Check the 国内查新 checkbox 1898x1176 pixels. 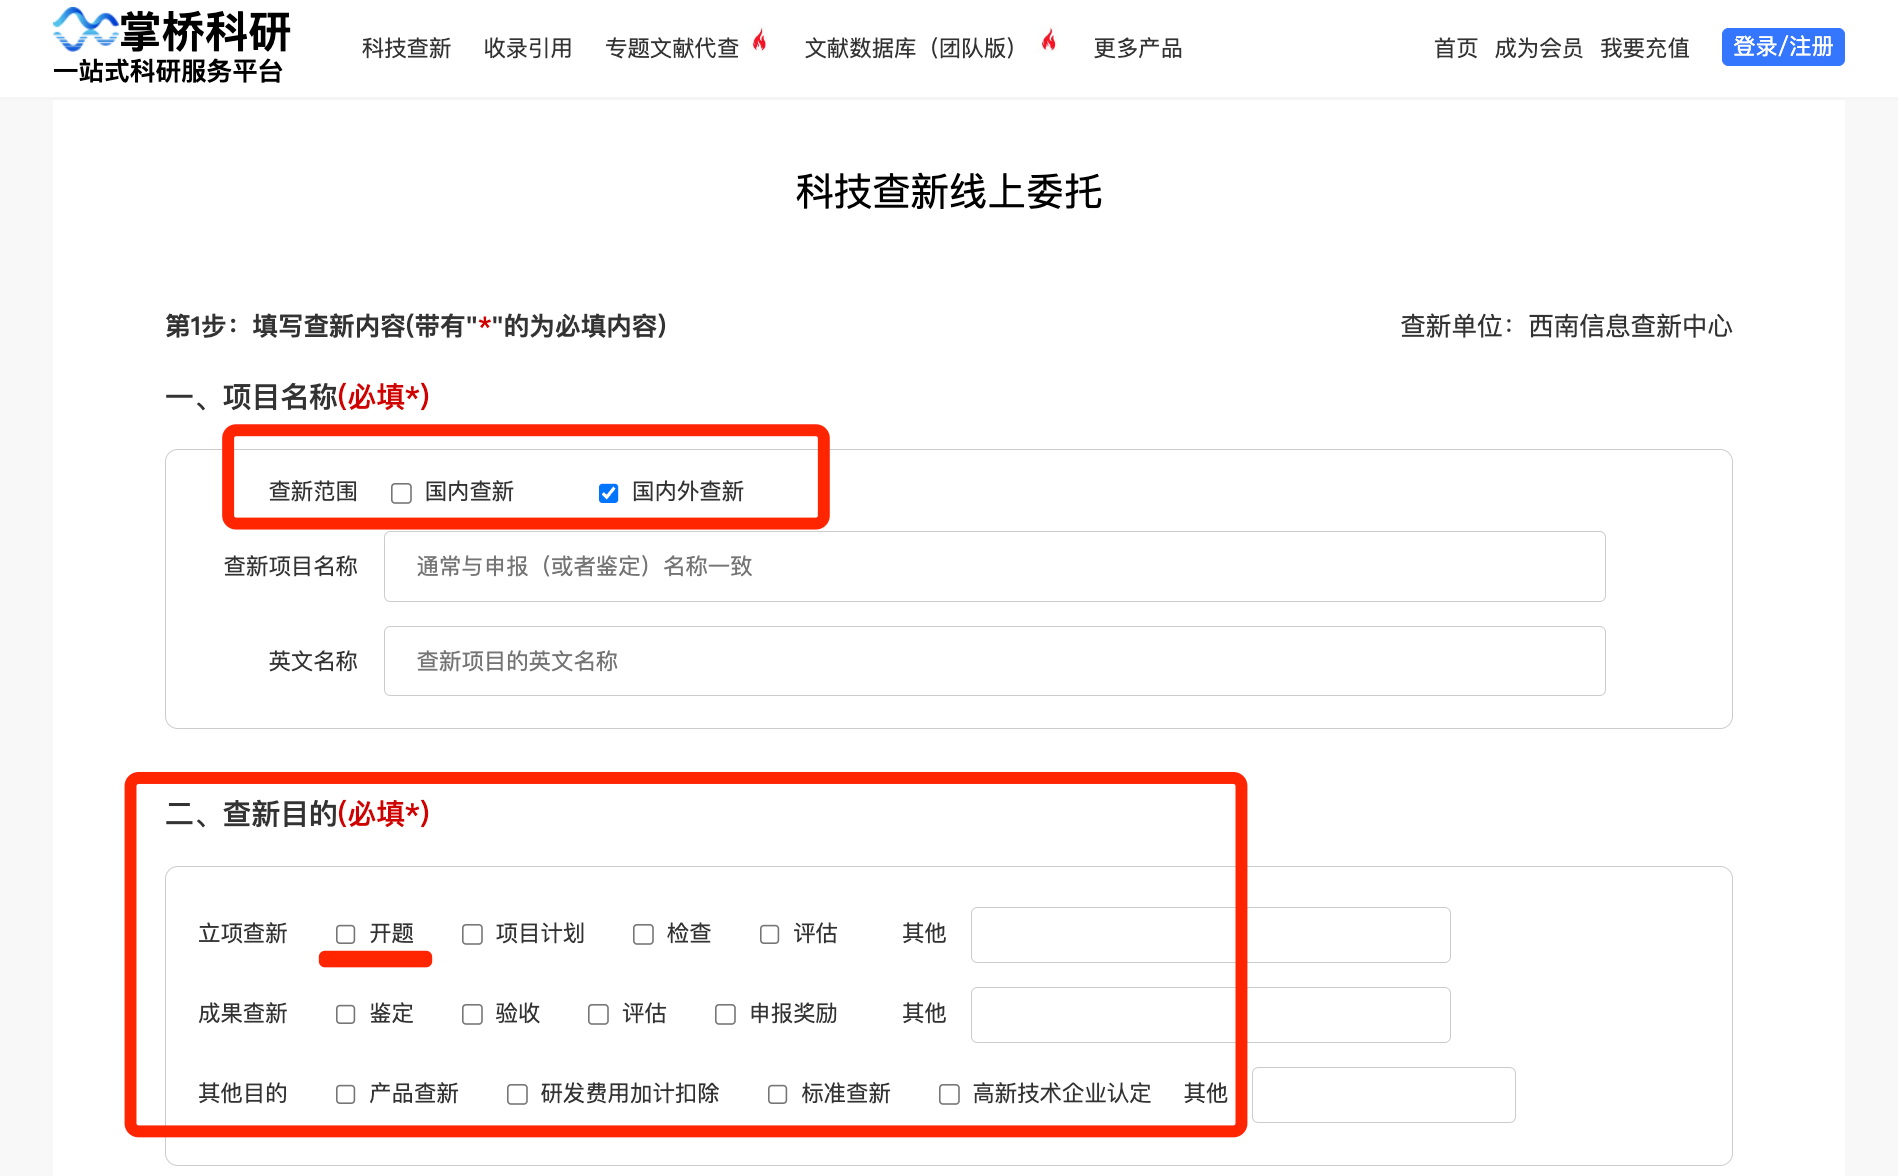coord(402,493)
